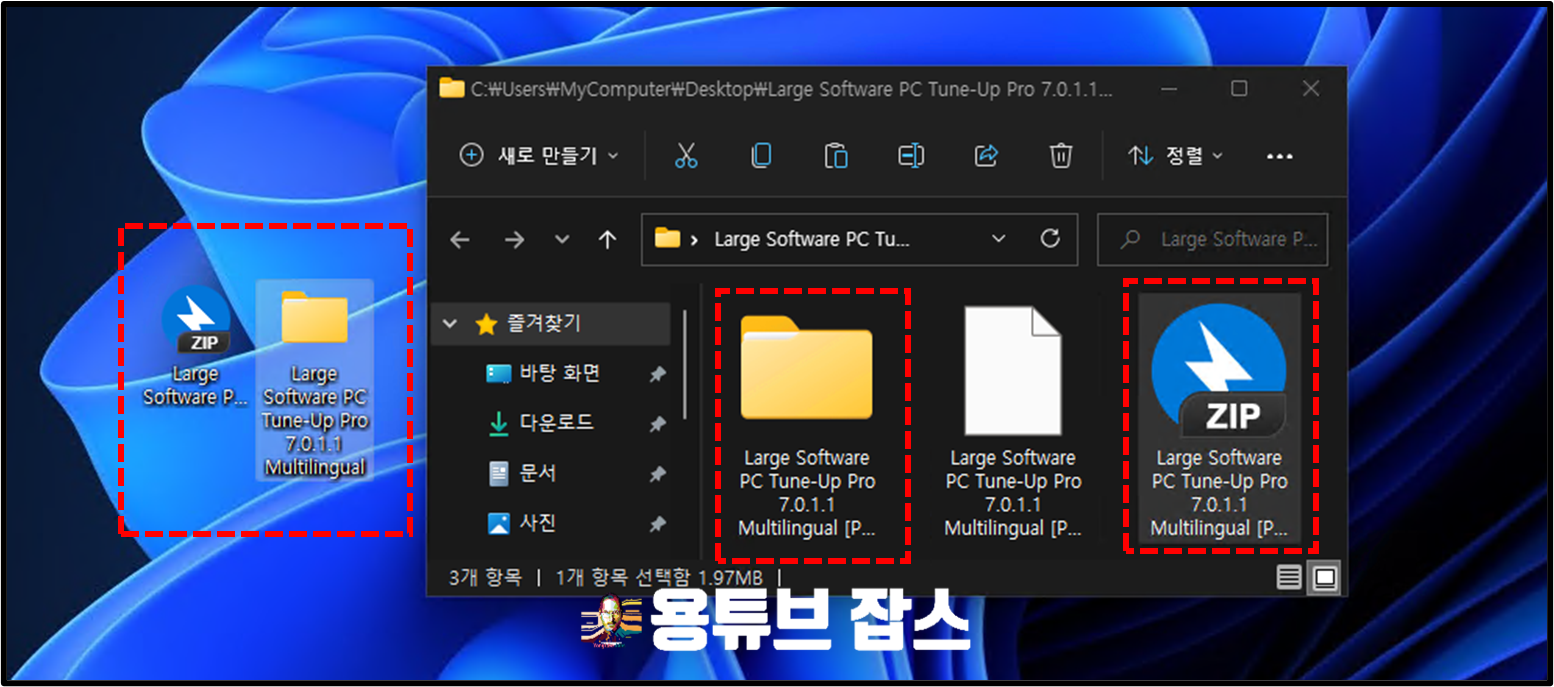The width and height of the screenshot is (1554, 687).
Task: Focus the search box in Explorer
Action: click(x=1212, y=239)
